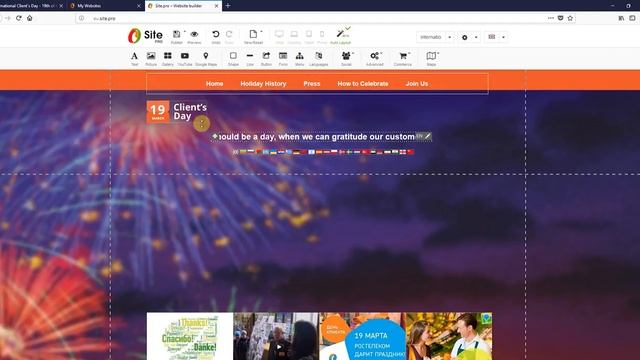
Task: Switch to Phone layout view
Action: click(x=322, y=35)
